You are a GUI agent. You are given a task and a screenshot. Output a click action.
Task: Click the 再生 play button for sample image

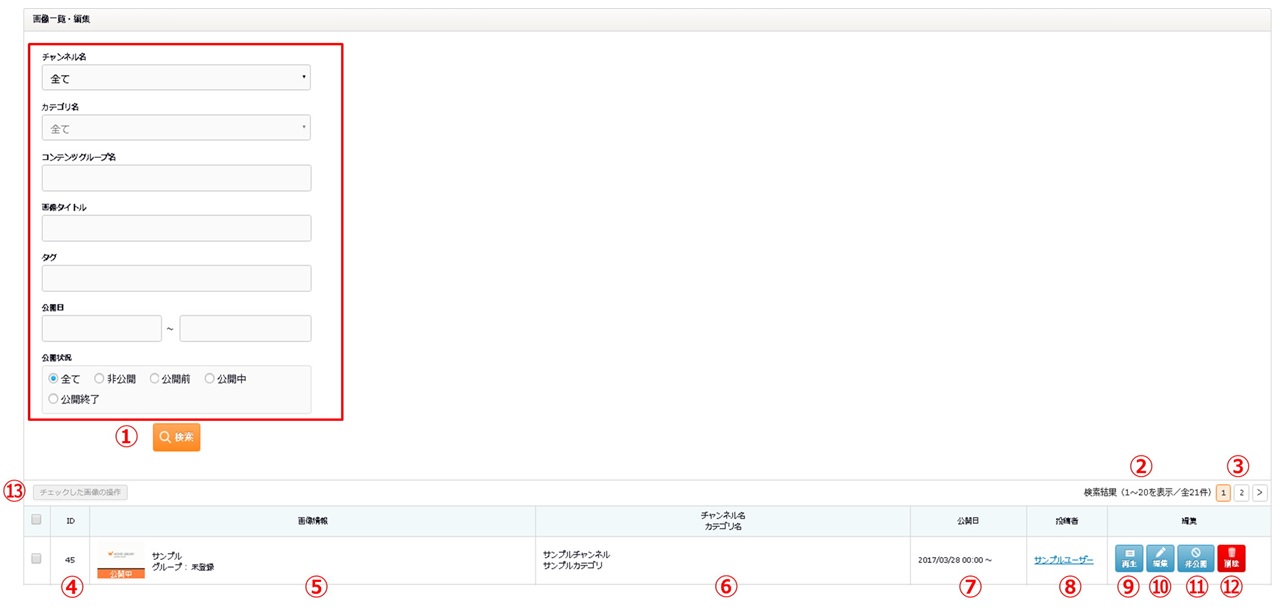[x=1129, y=558]
